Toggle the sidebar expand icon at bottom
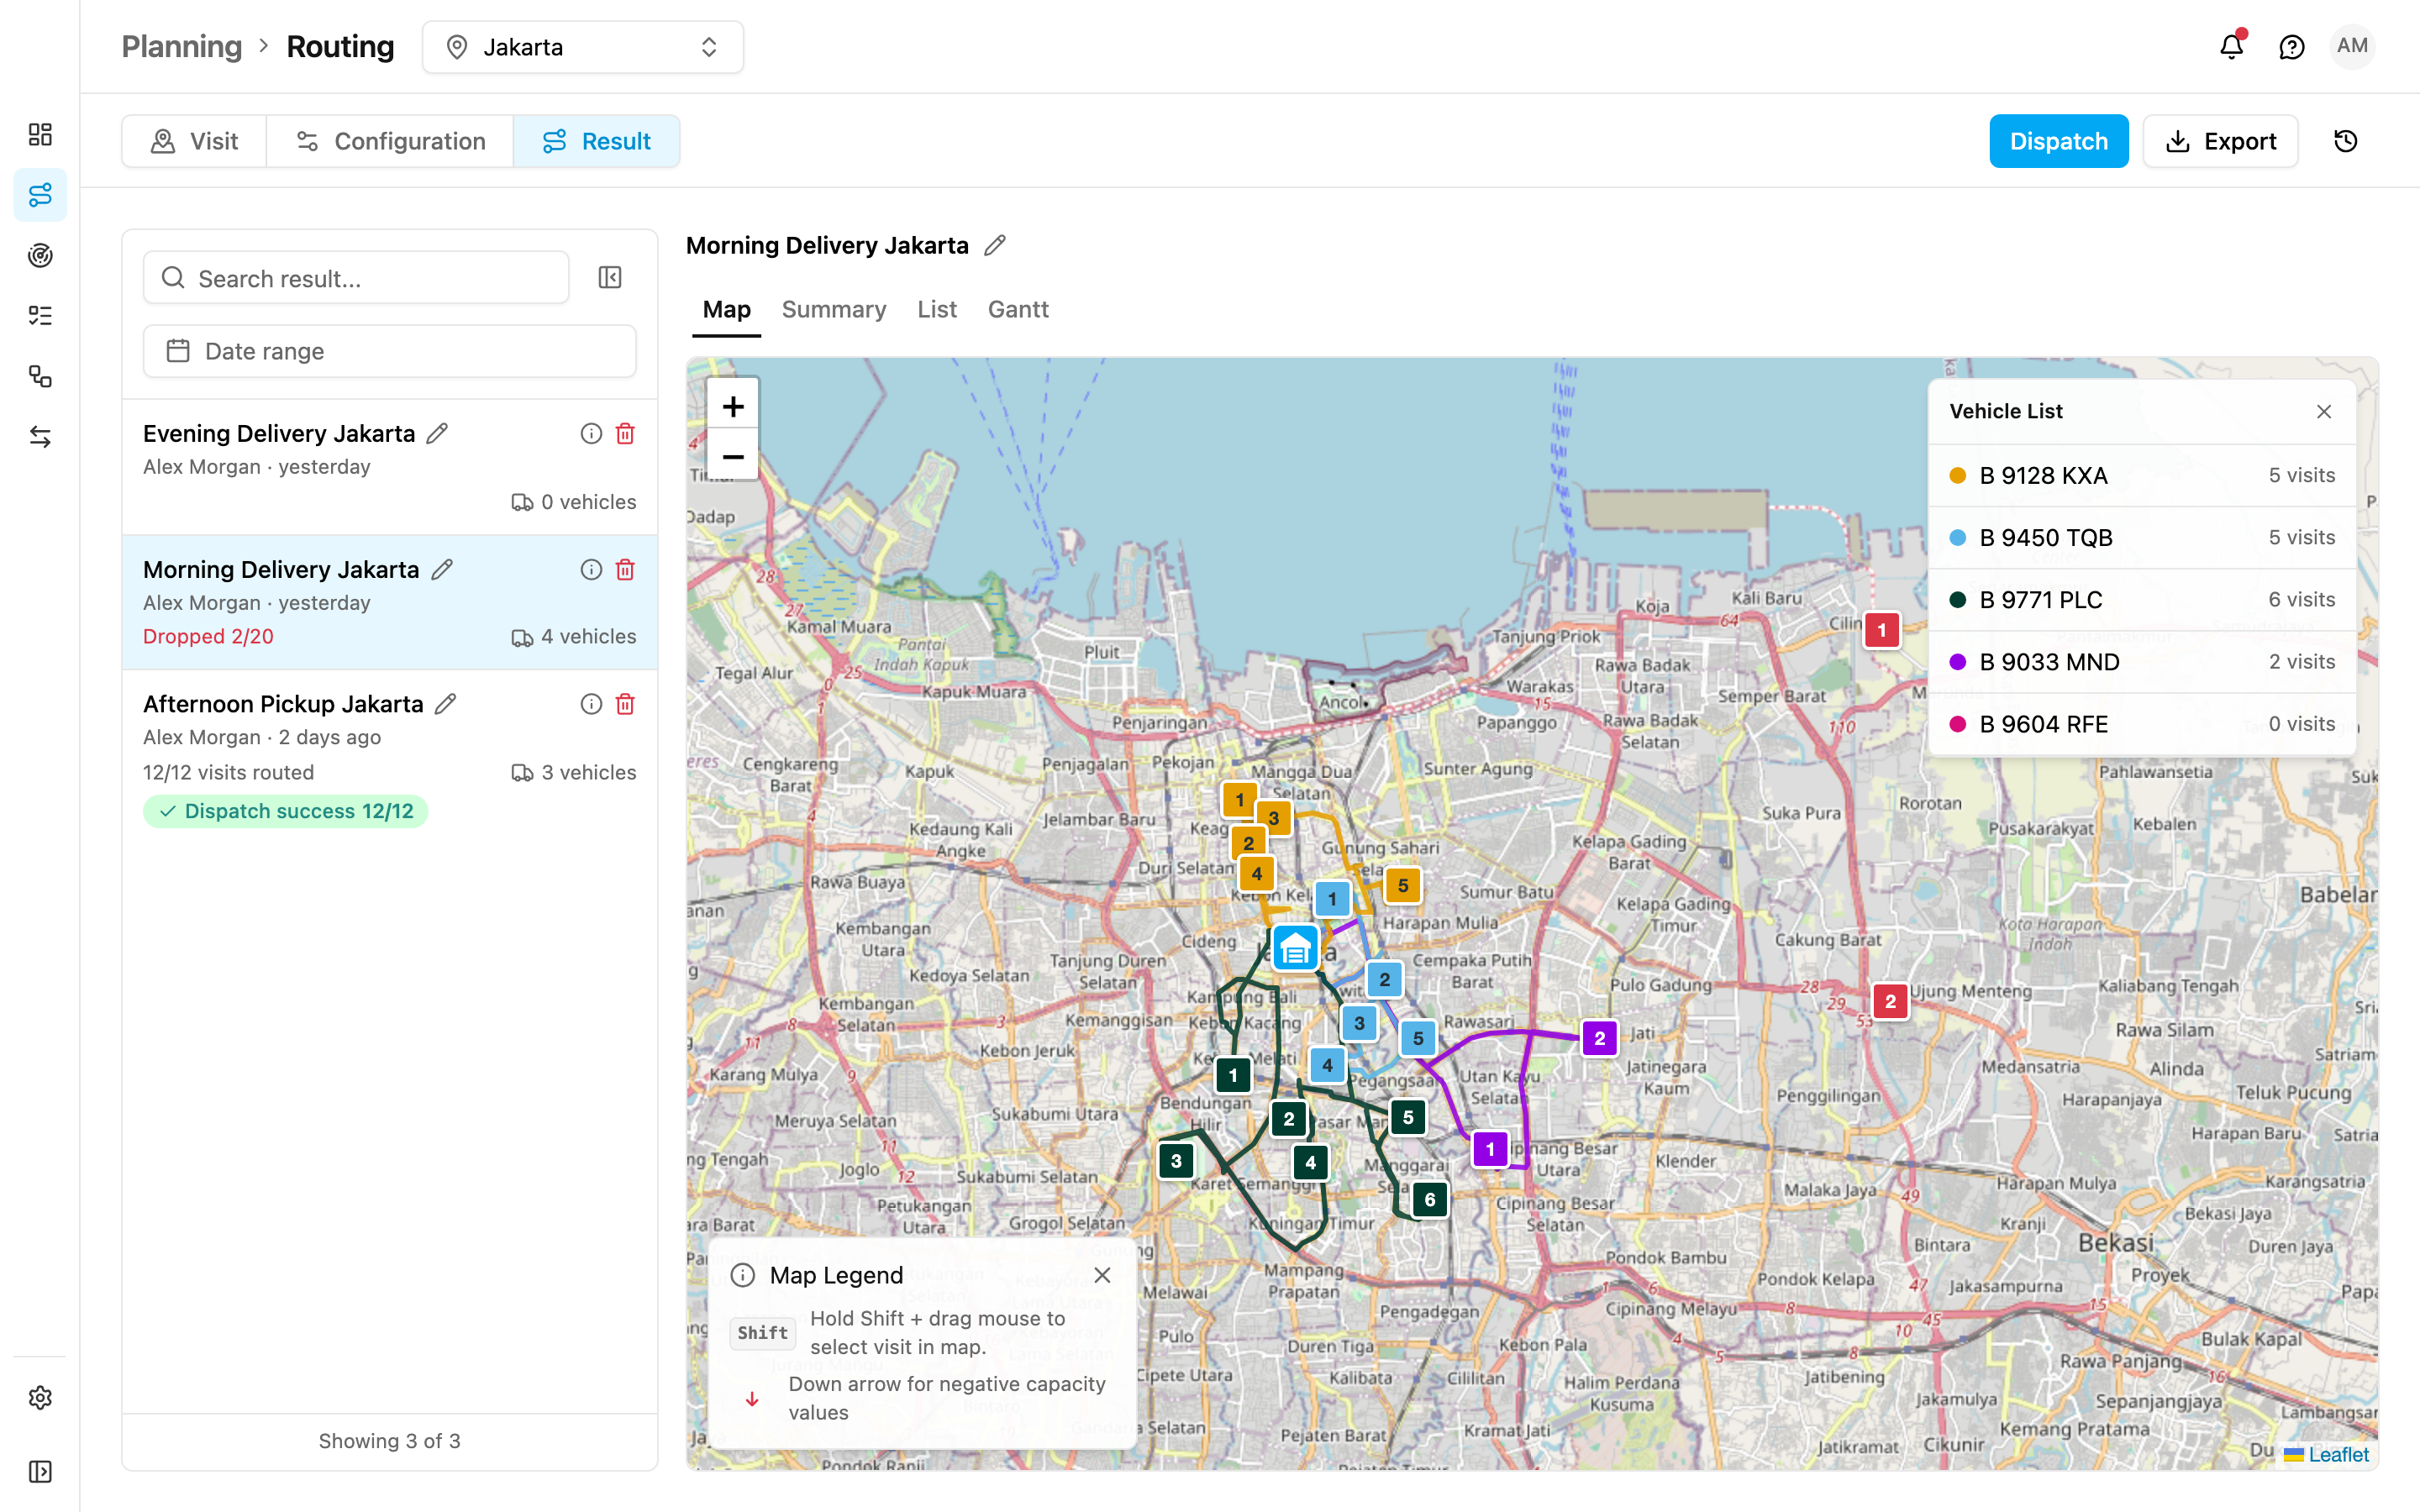The height and width of the screenshot is (1512, 2420). coord(40,1471)
